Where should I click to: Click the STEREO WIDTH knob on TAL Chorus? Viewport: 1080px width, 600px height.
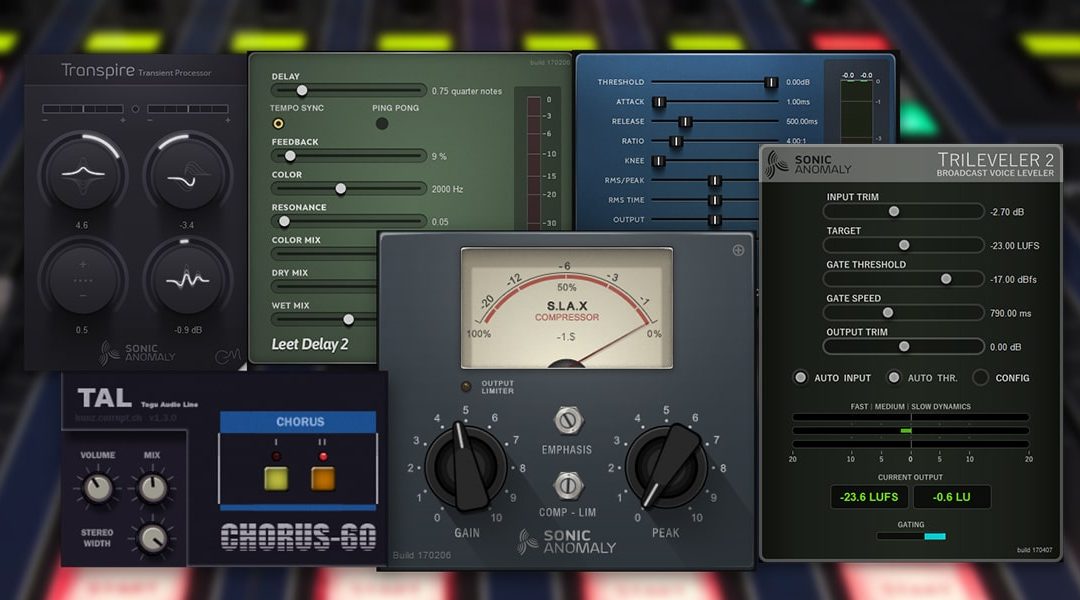[152, 538]
